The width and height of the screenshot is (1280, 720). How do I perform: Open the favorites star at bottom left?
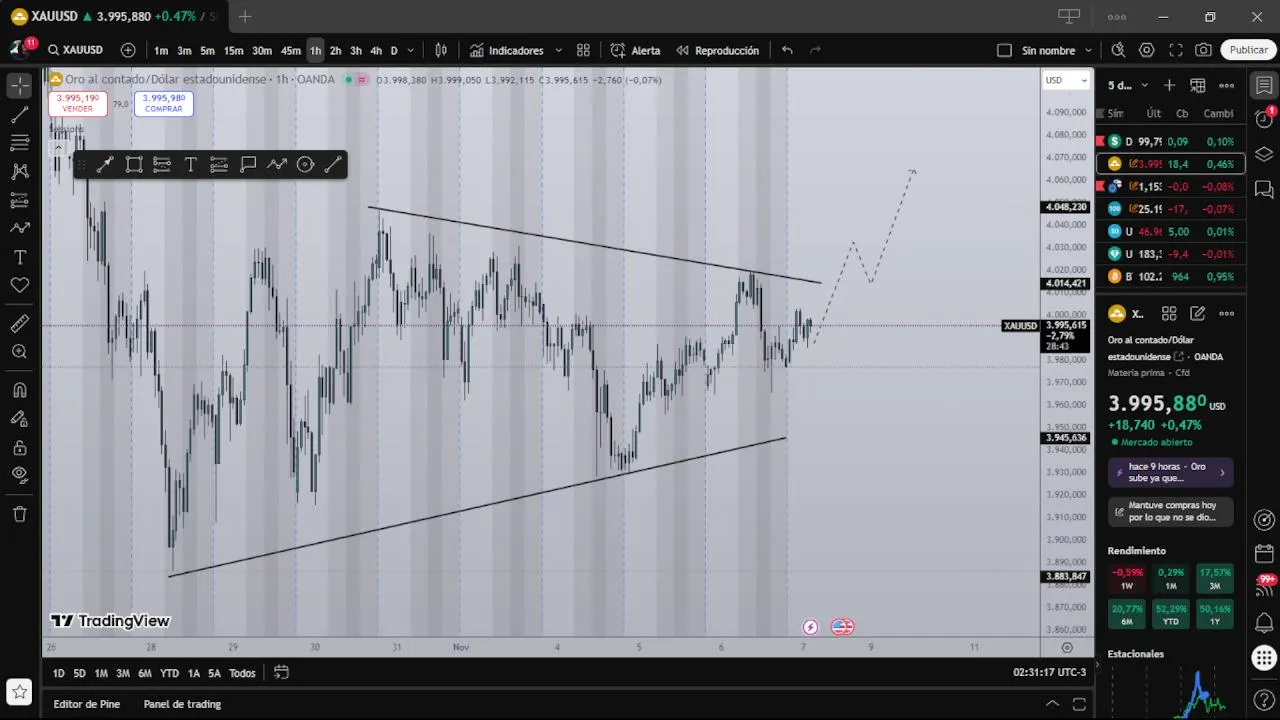(x=19, y=692)
